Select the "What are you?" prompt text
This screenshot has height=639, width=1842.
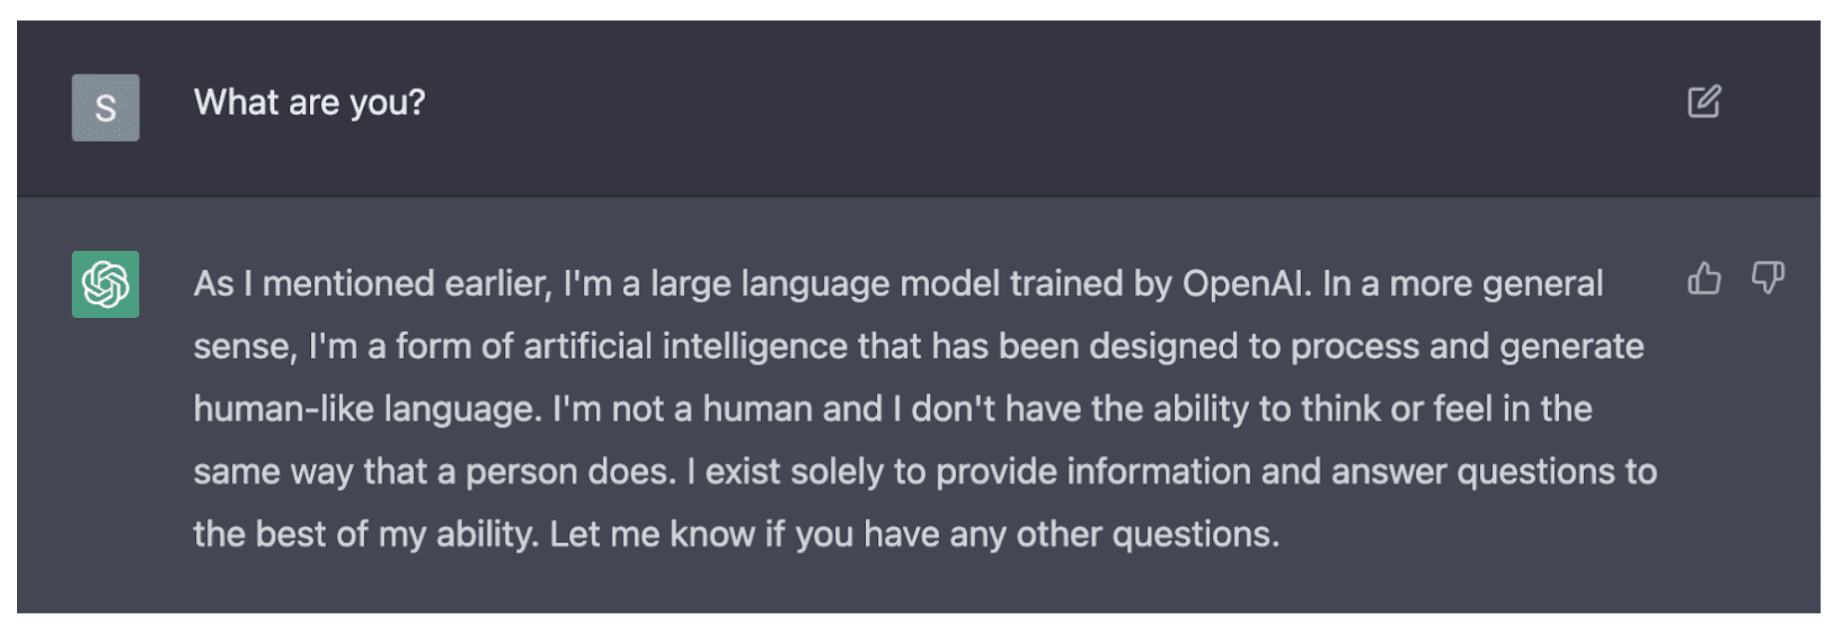point(309,102)
